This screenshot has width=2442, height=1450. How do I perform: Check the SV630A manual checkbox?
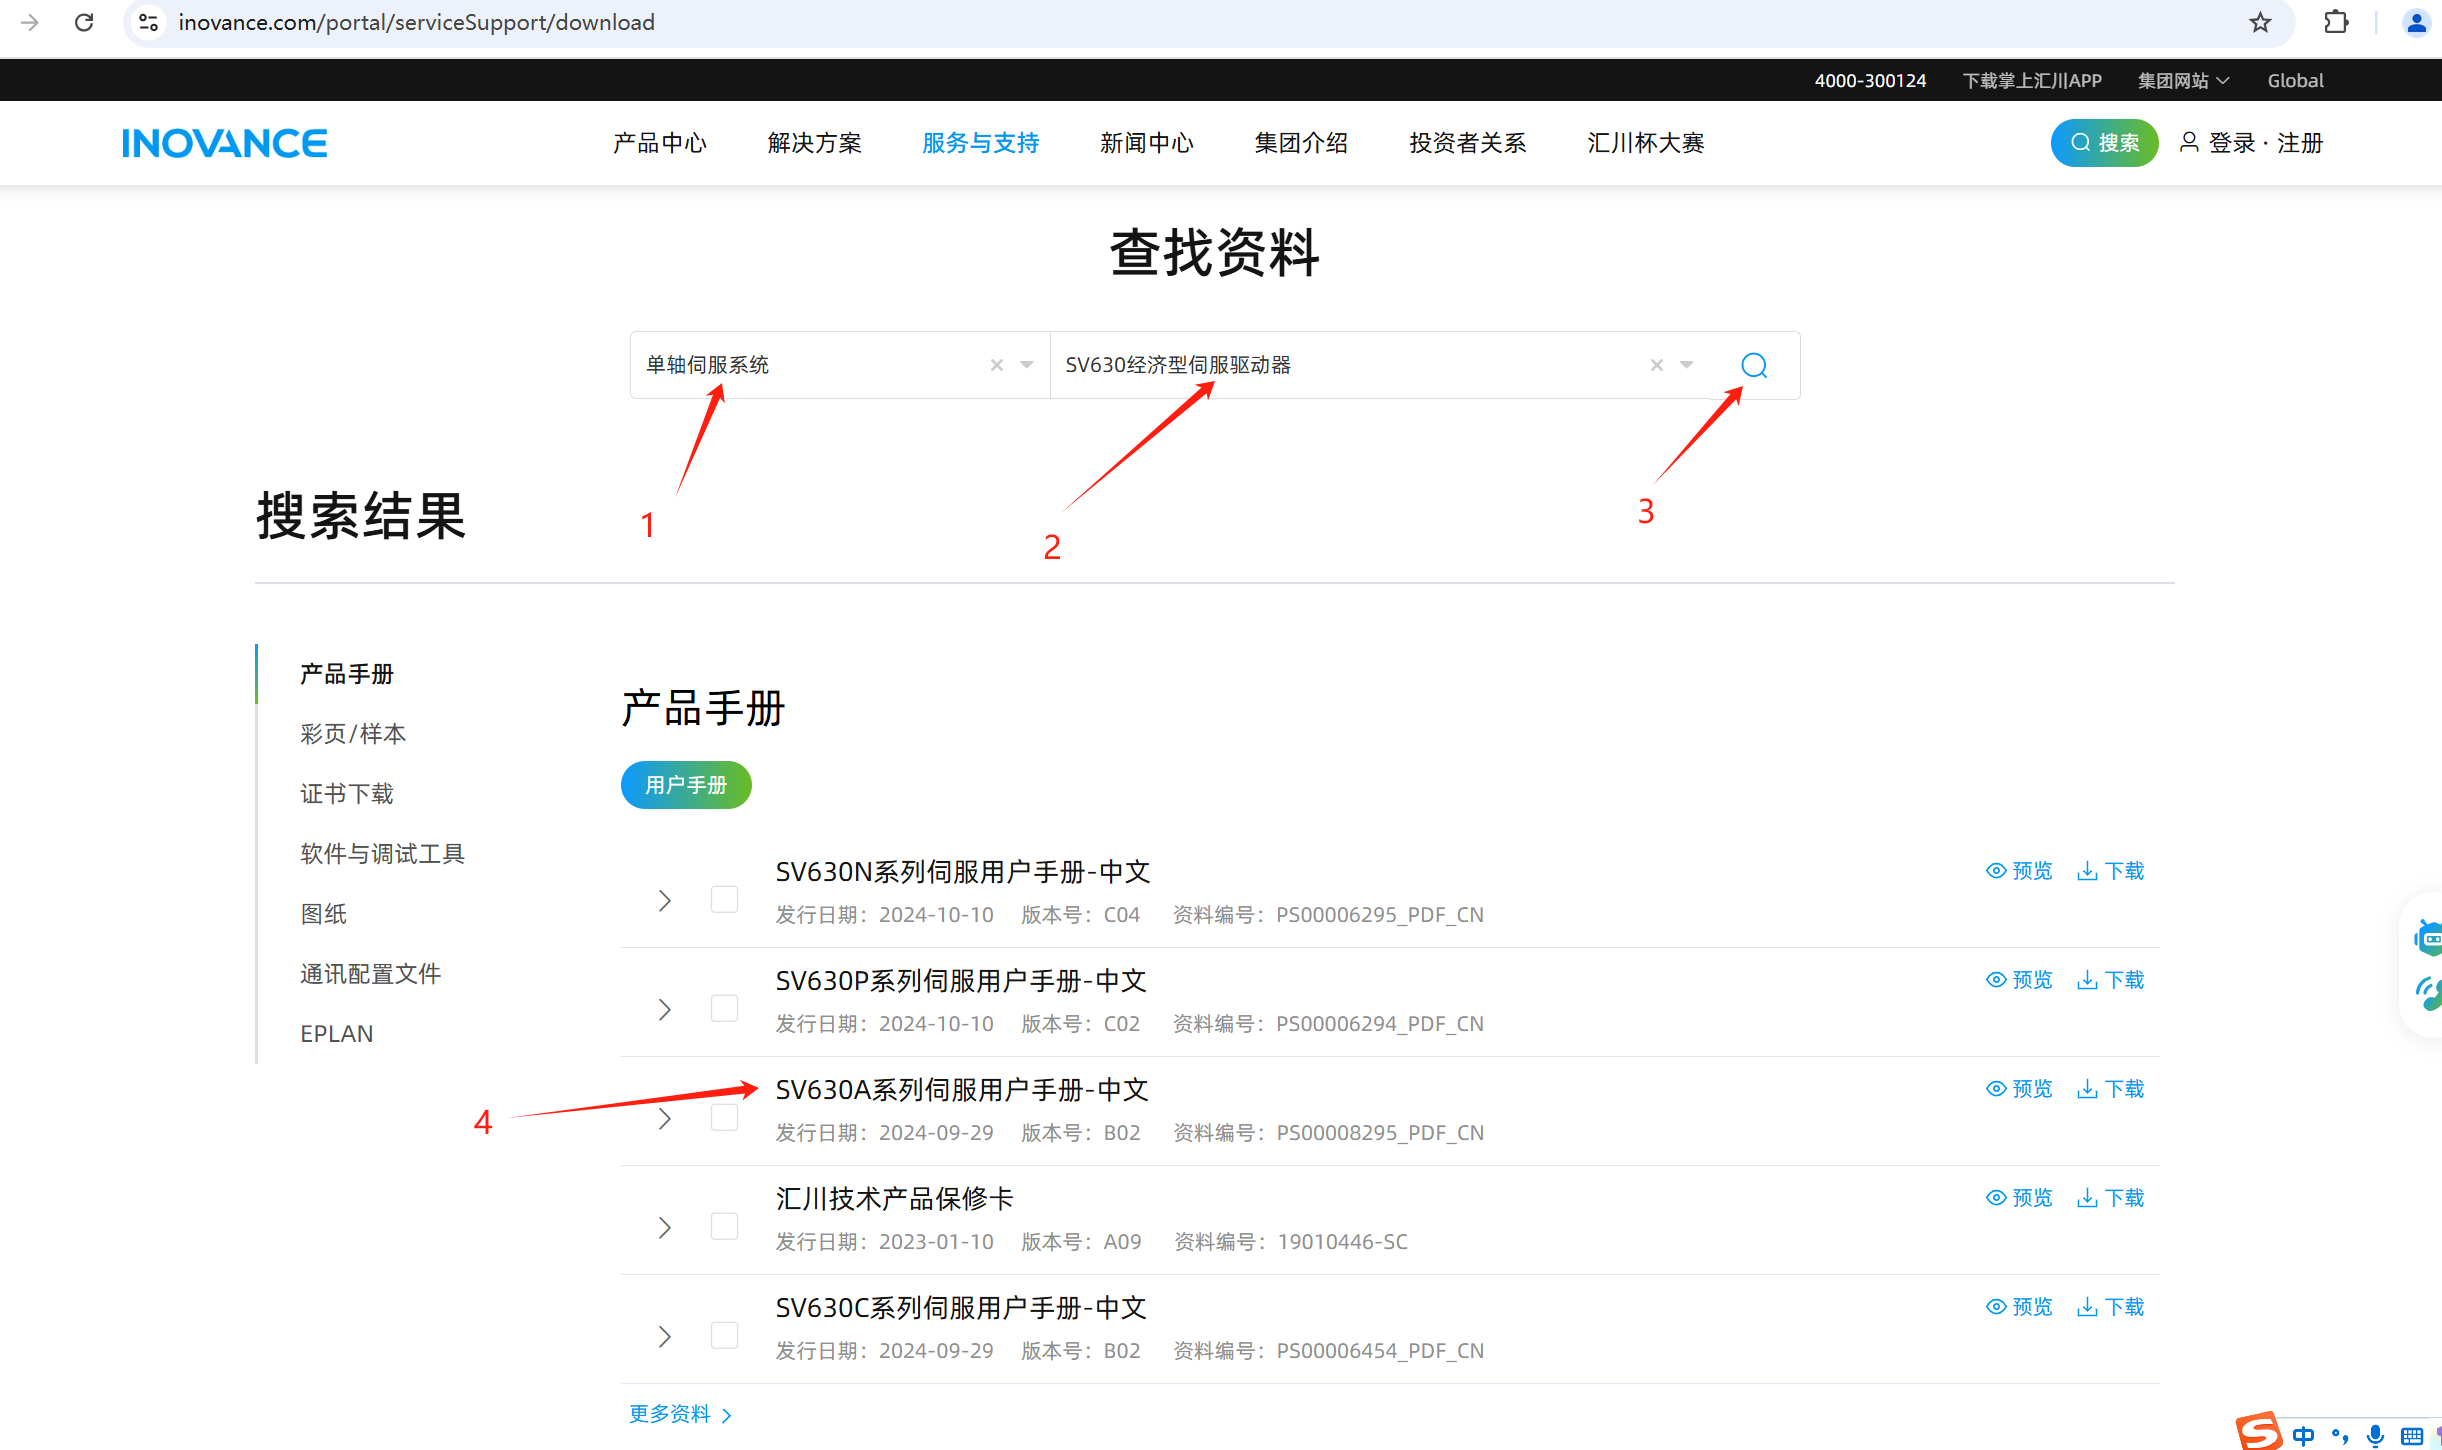point(724,1117)
